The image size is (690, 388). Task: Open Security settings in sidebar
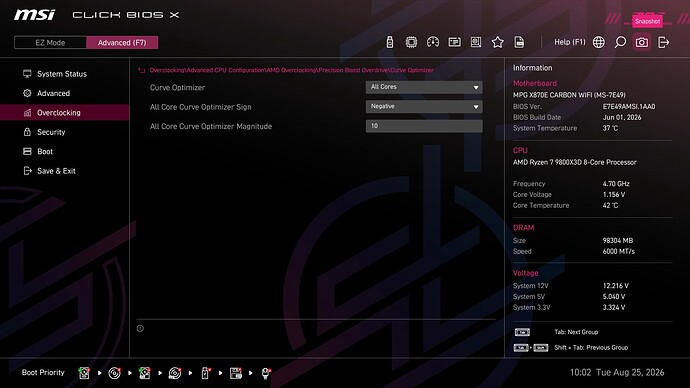click(x=51, y=132)
